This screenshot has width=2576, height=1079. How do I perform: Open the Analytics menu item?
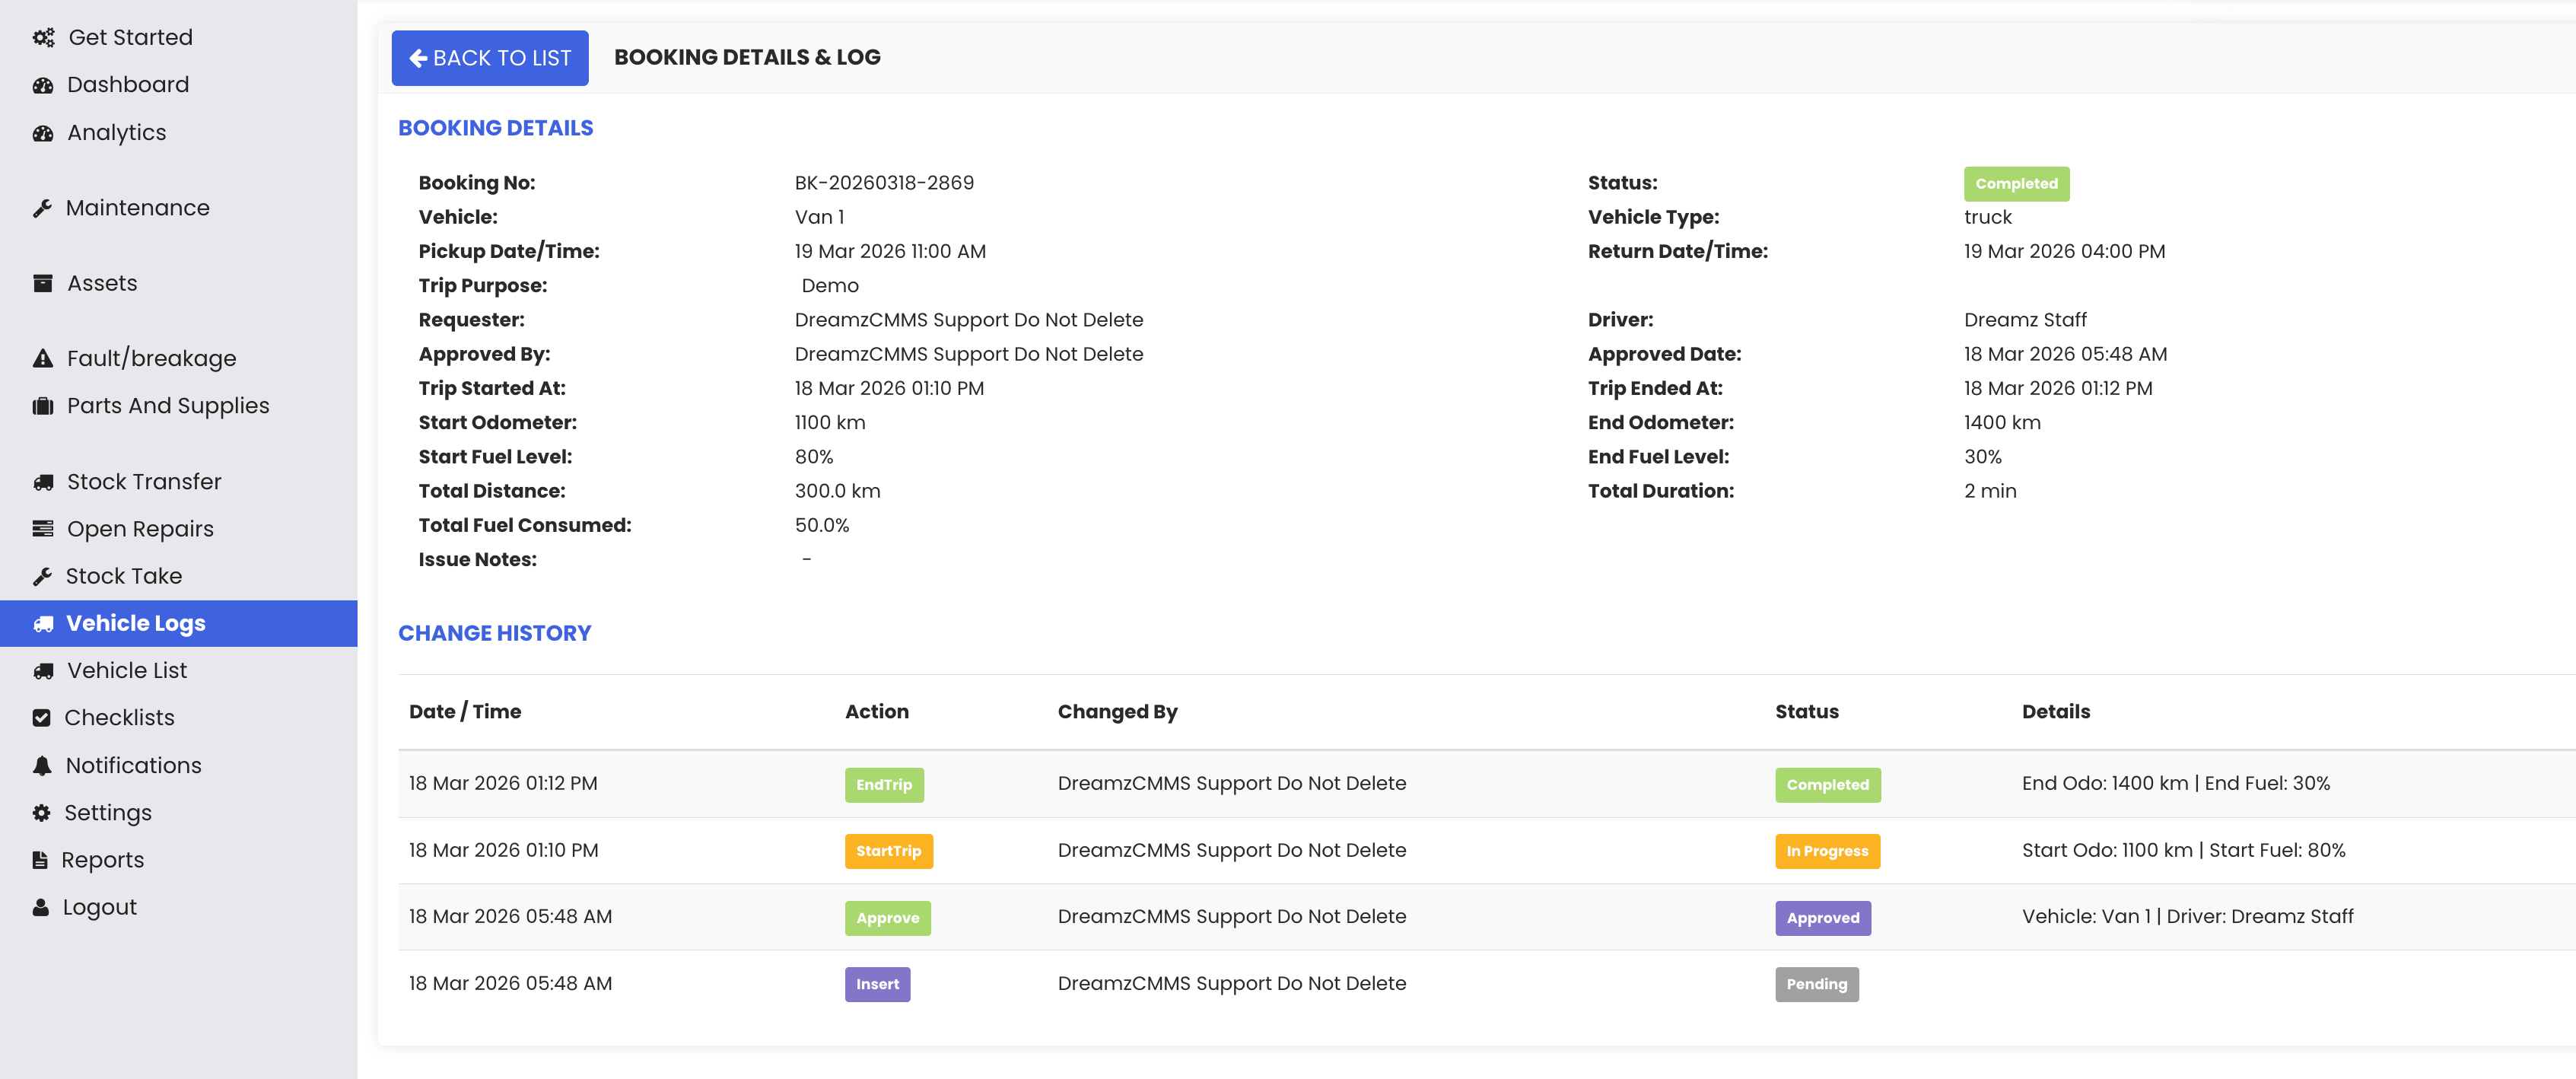(x=116, y=133)
